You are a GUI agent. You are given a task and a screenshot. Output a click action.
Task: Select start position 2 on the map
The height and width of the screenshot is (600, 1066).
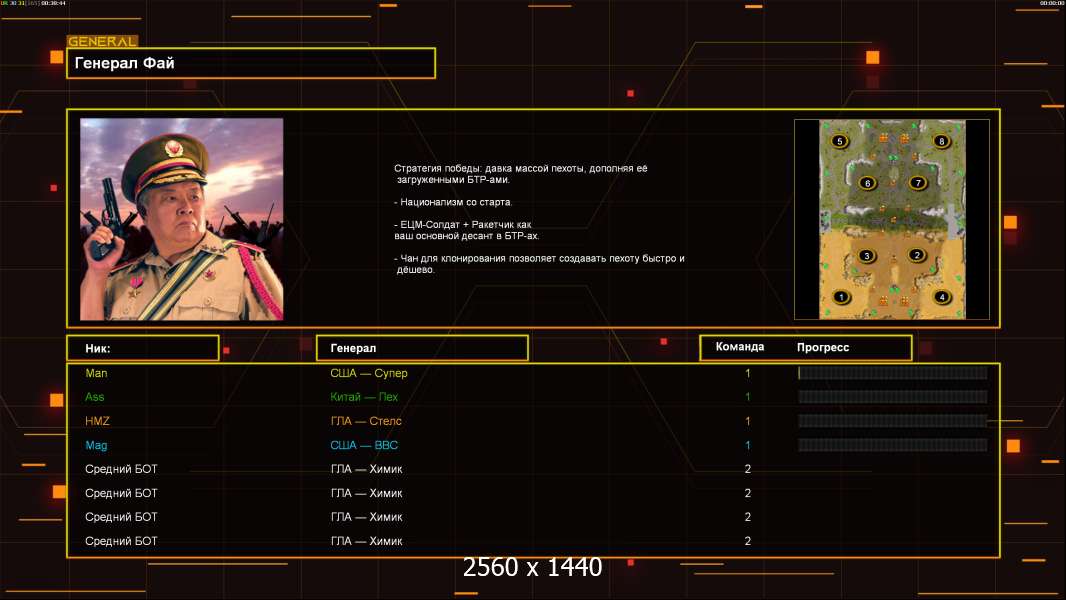tap(916, 255)
